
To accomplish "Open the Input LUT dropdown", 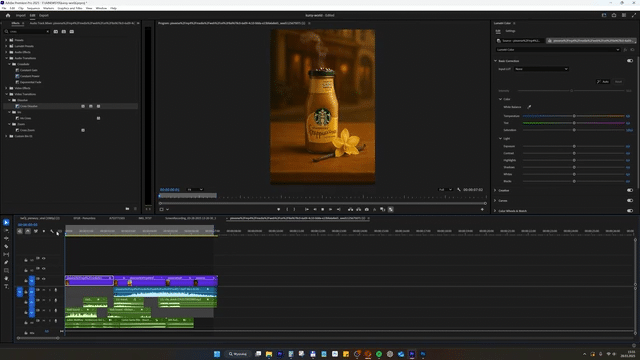I will tap(541, 69).
